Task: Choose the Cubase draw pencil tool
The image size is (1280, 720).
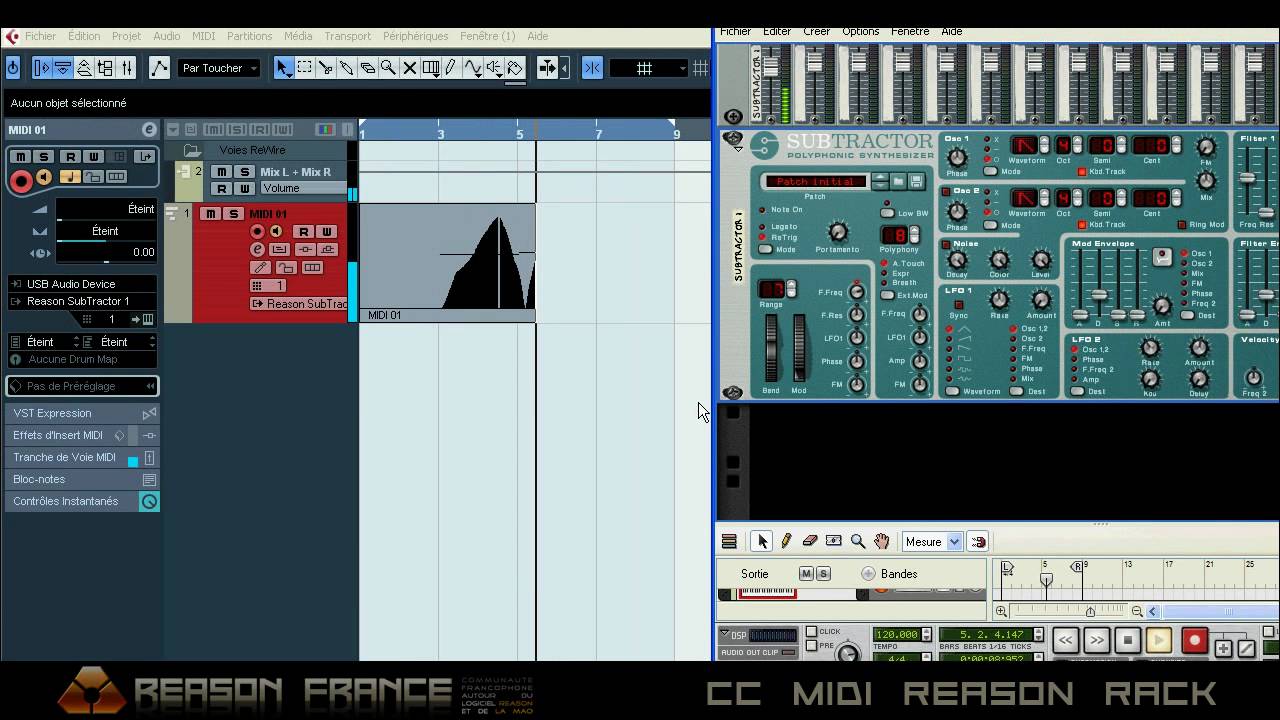Action: tap(451, 68)
